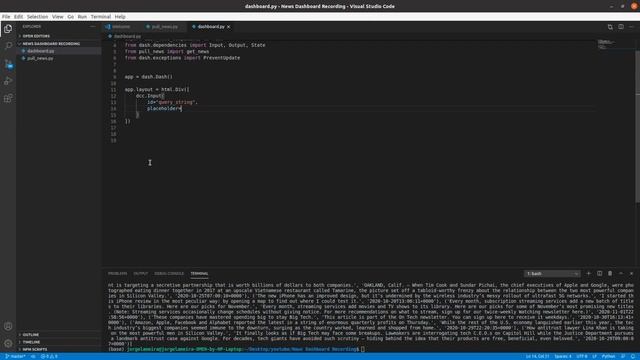The image size is (640, 360).
Task: Click LF end of line in status bar
Action: [x=595, y=356]
